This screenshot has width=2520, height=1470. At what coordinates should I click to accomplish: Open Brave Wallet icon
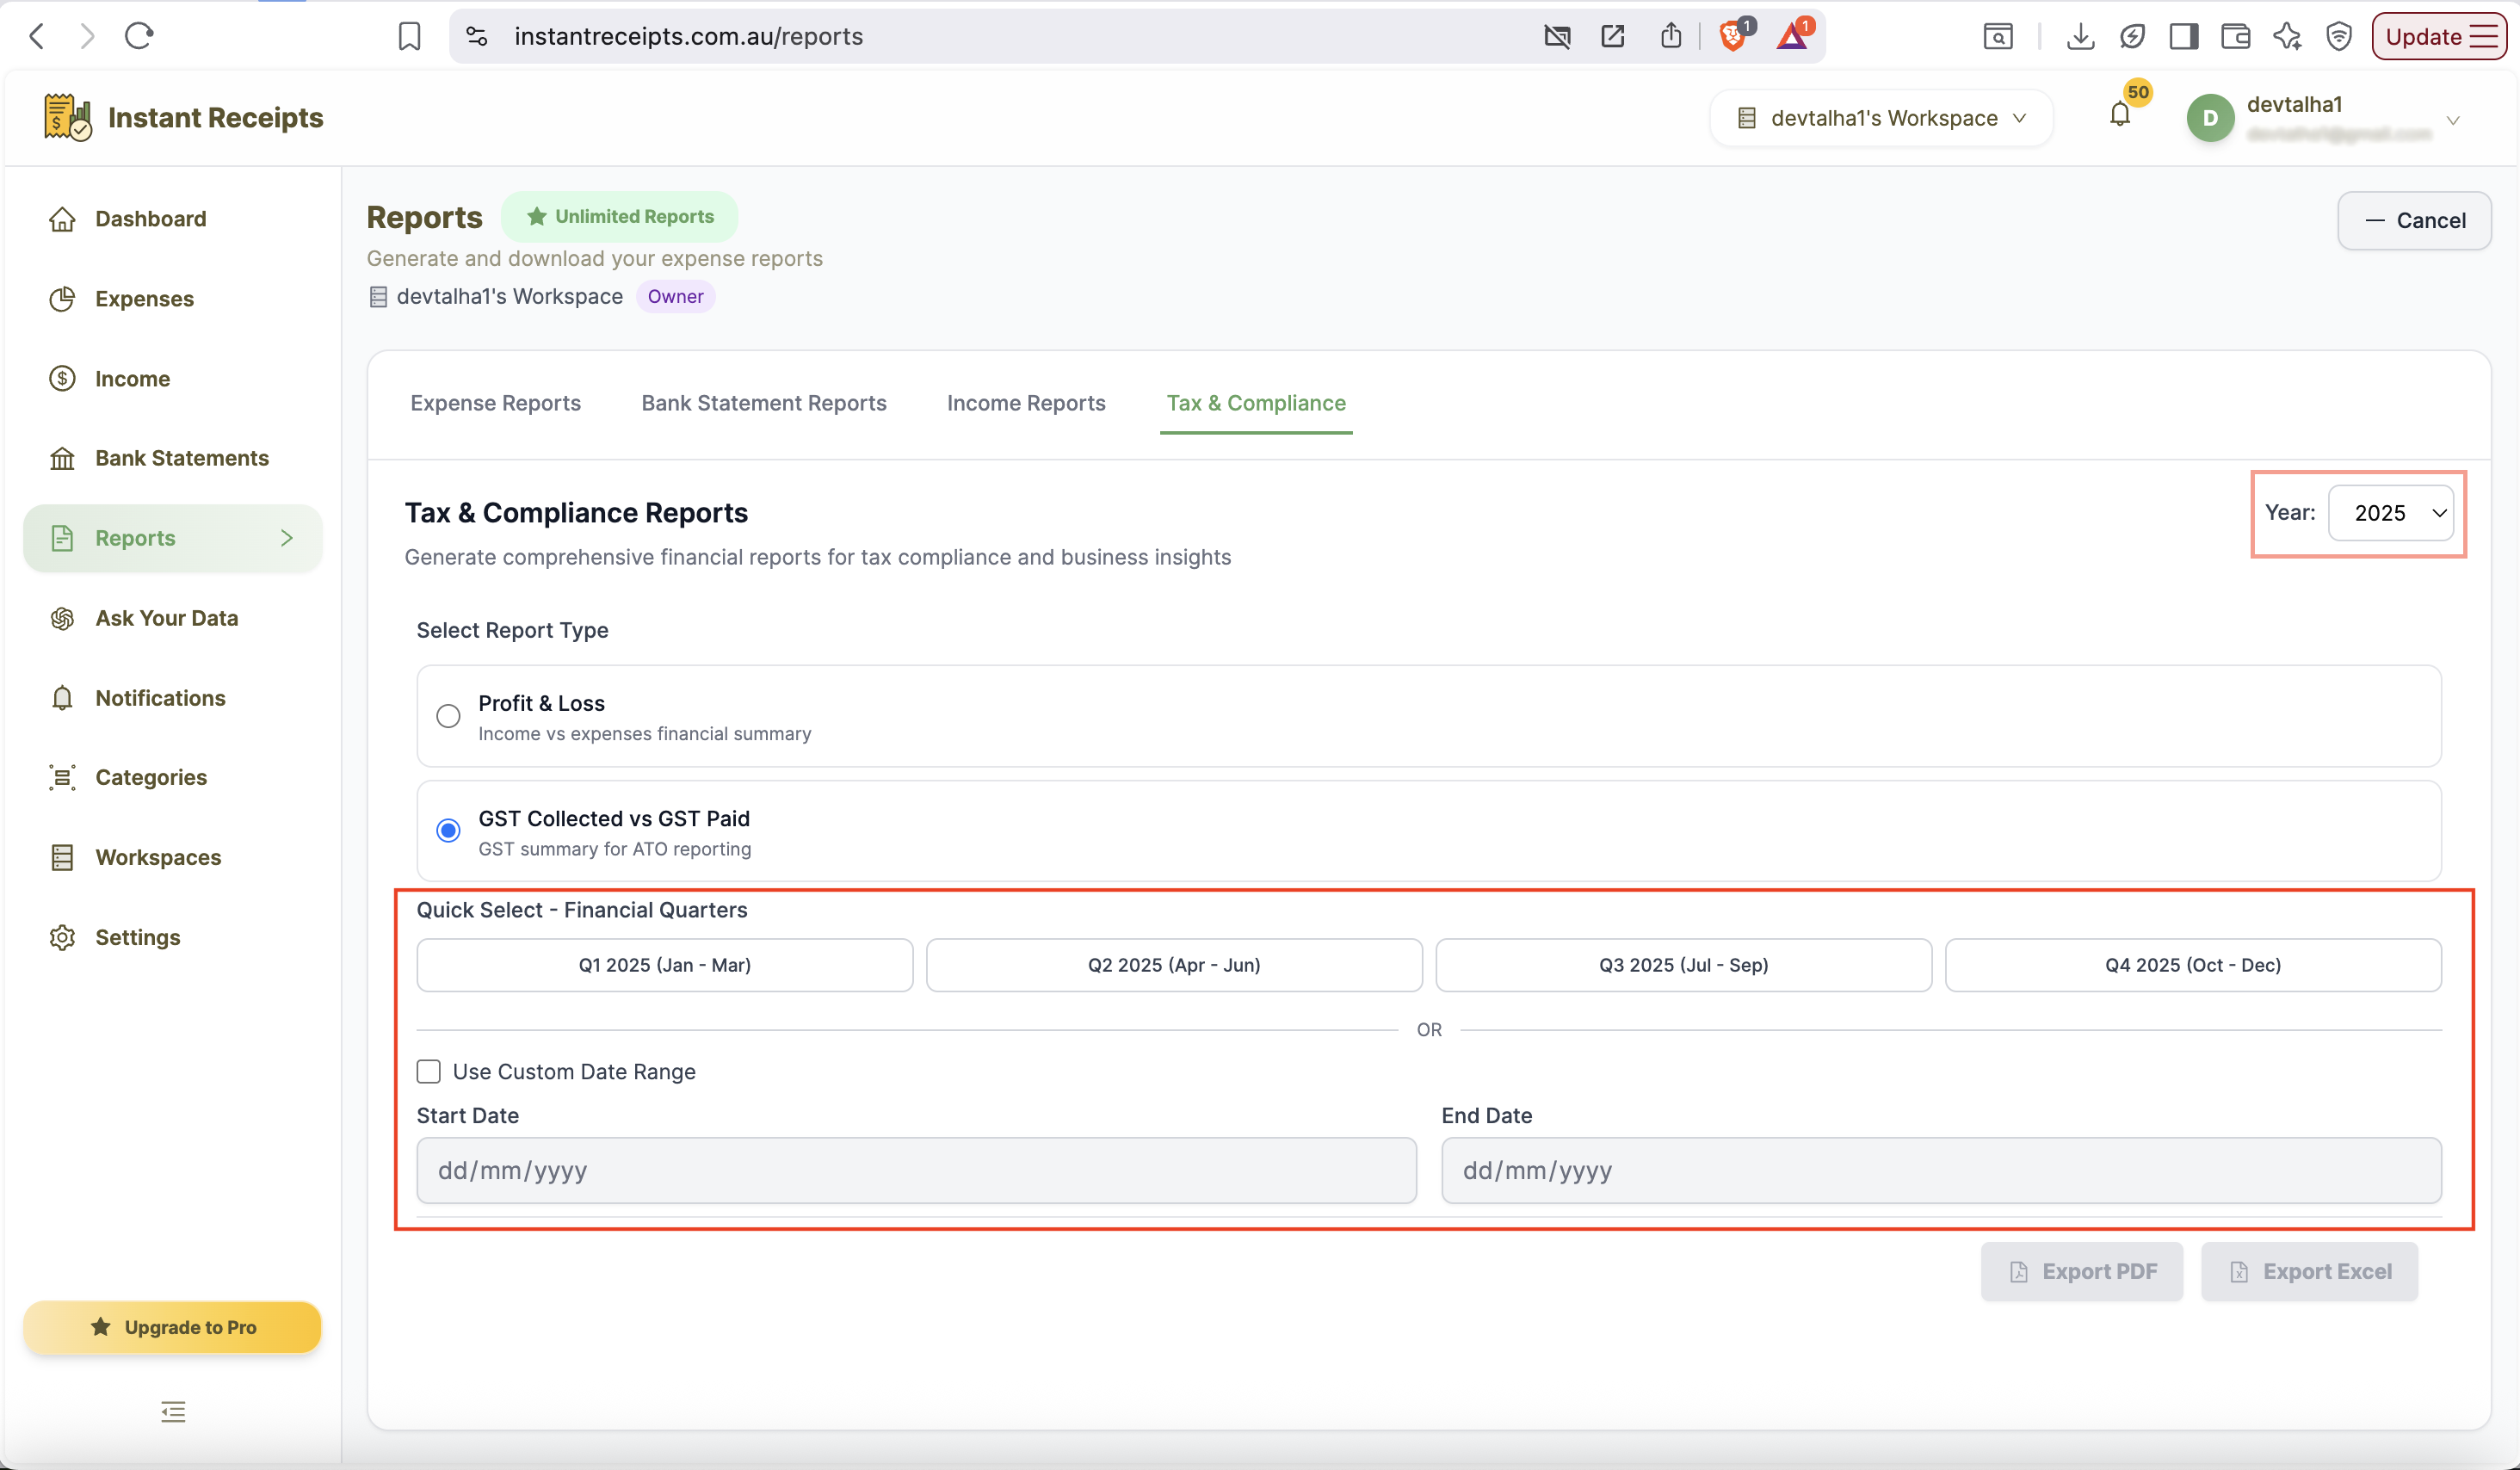point(2235,37)
